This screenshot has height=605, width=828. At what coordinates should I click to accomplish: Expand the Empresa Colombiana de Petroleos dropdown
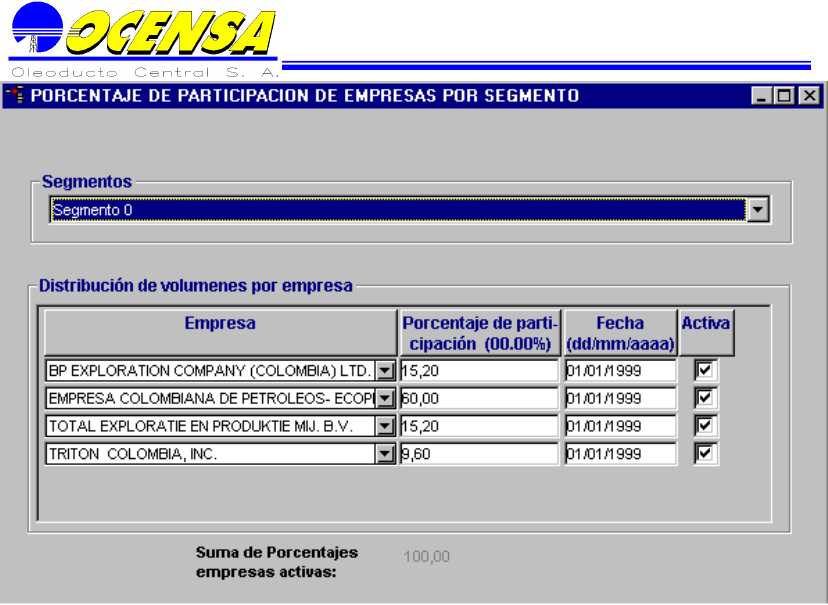(x=385, y=398)
